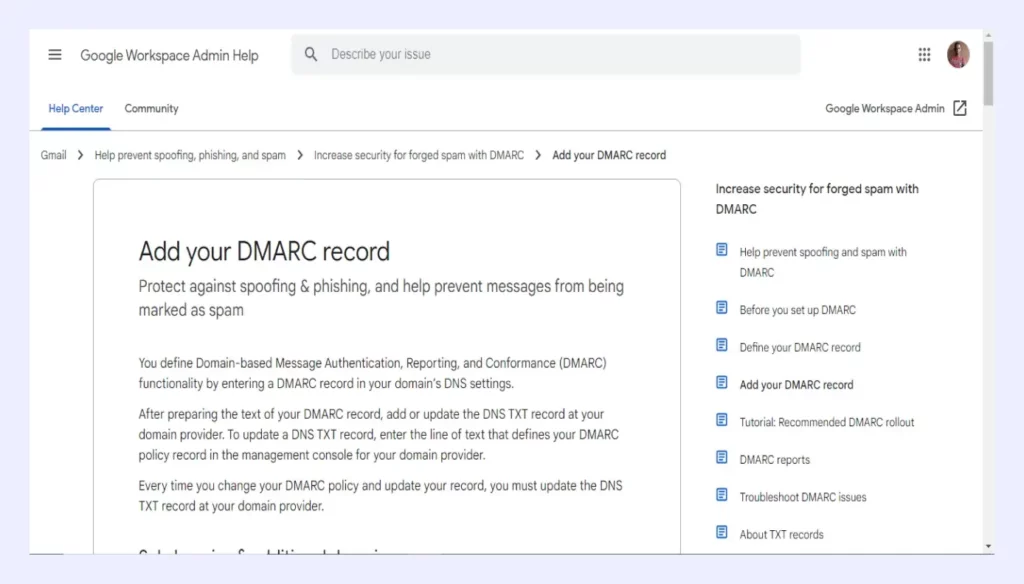The width and height of the screenshot is (1024, 584).
Task: Open Help prevent spoofing and spam with DMARC article
Action: pyautogui.click(x=823, y=262)
